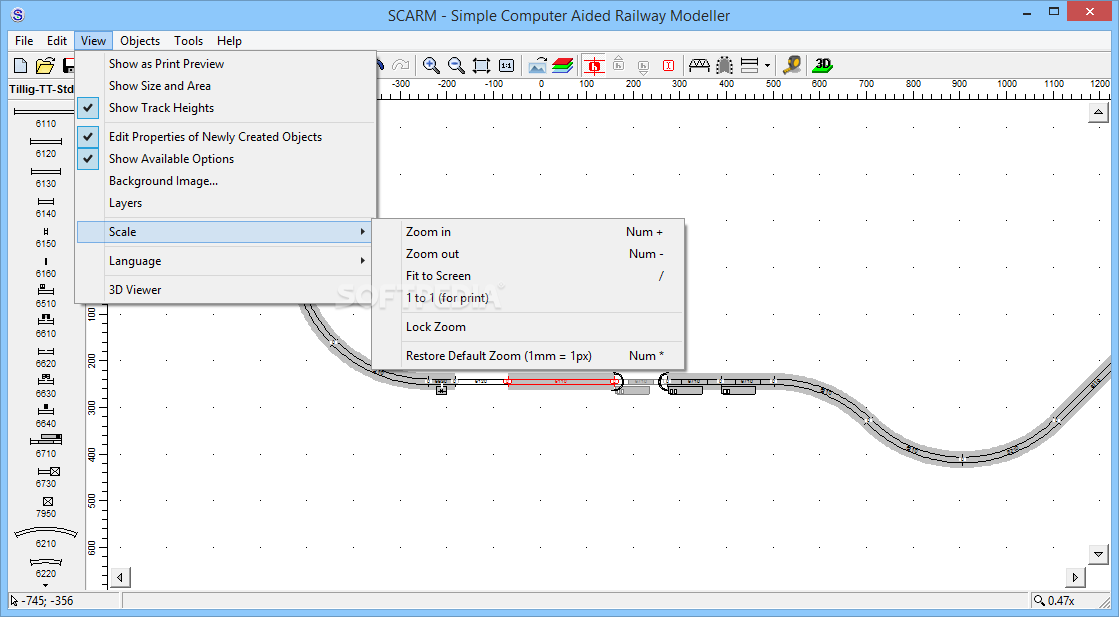Choose Zoom in from Scale submenu
This screenshot has width=1119, height=617.
(528, 232)
